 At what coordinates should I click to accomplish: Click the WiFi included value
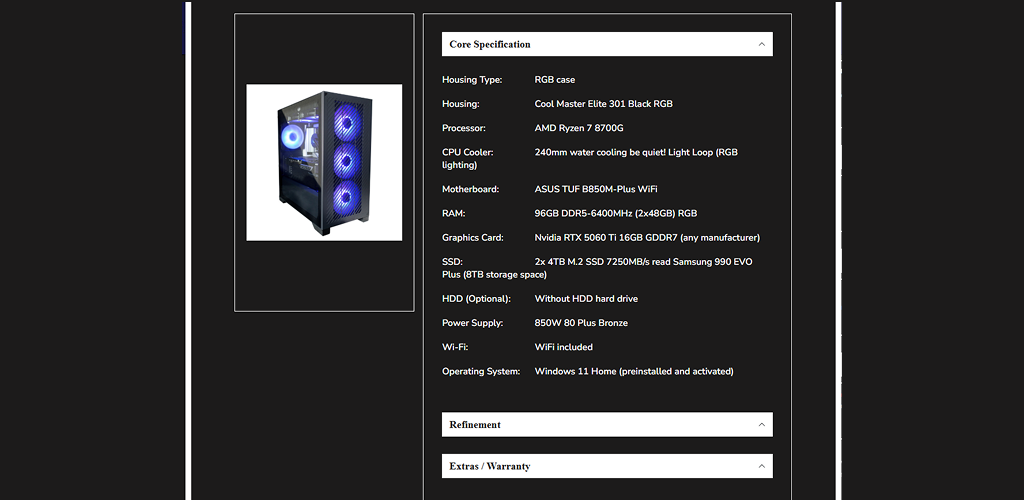point(563,347)
